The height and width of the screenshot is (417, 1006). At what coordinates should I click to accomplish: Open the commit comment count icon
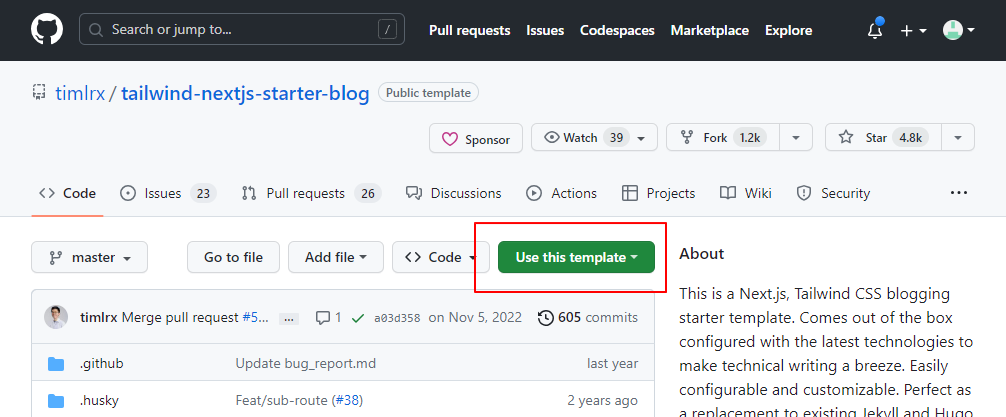tap(328, 318)
